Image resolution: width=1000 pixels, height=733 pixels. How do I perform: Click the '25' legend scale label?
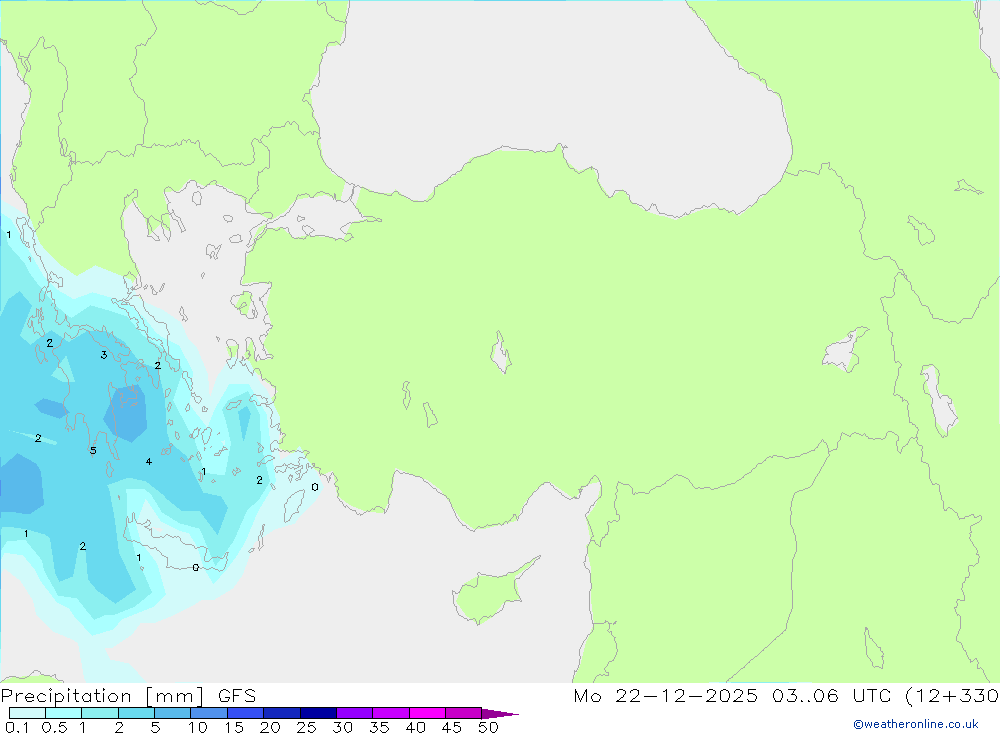tap(306, 727)
